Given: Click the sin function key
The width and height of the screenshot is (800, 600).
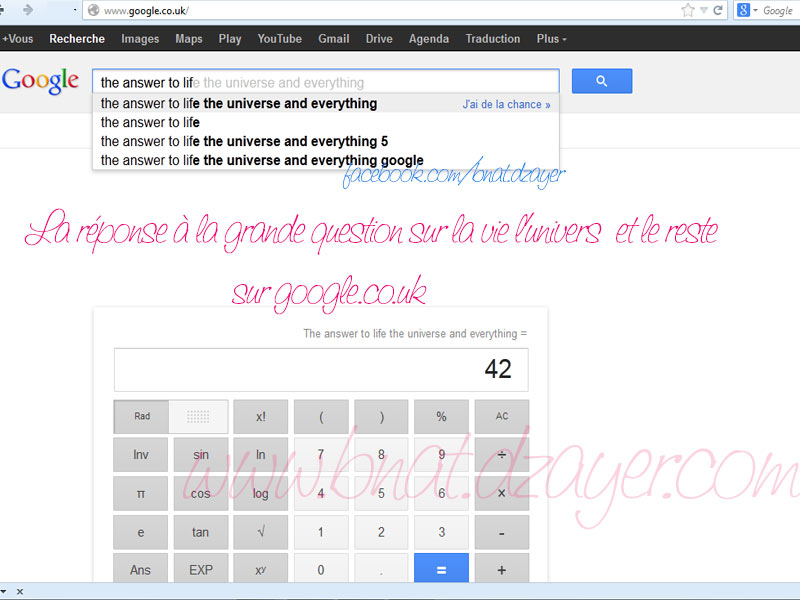Looking at the screenshot, I should pos(201,455).
